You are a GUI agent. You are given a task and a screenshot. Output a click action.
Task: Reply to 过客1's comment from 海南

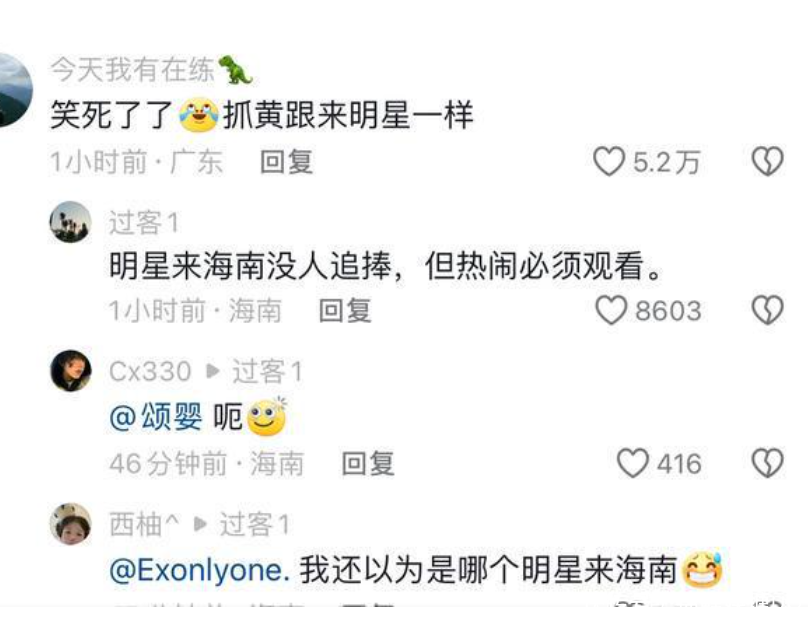pos(345,310)
